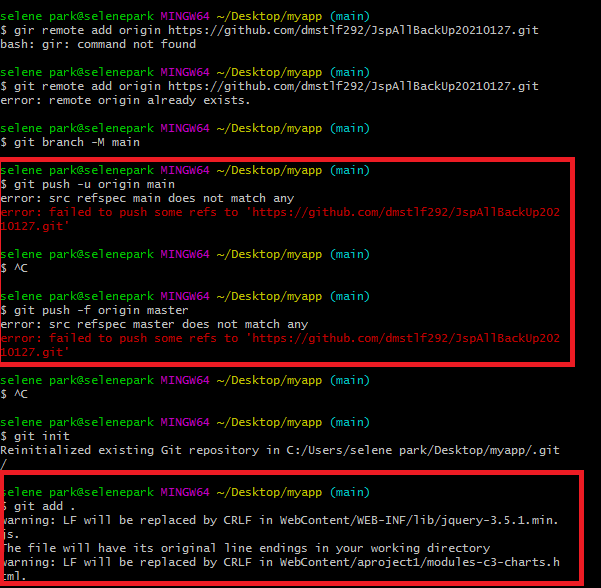
Task: Click the '$ git remote add origin' command line
Action: coord(269,86)
